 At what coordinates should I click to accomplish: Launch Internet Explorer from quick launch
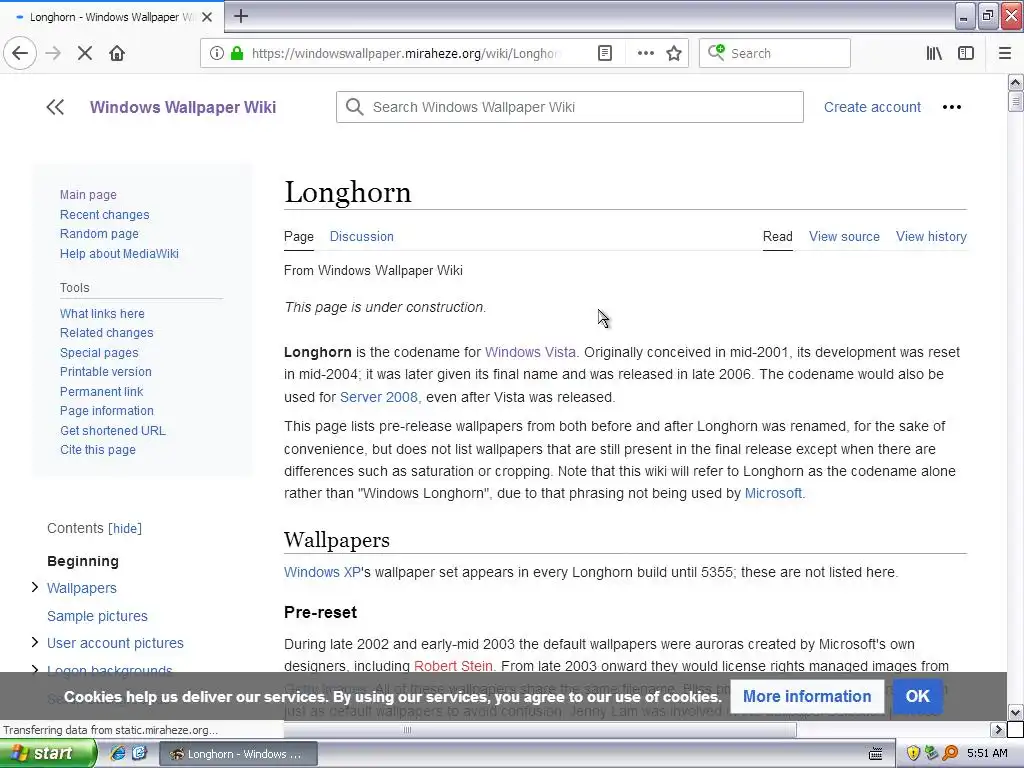[118, 754]
